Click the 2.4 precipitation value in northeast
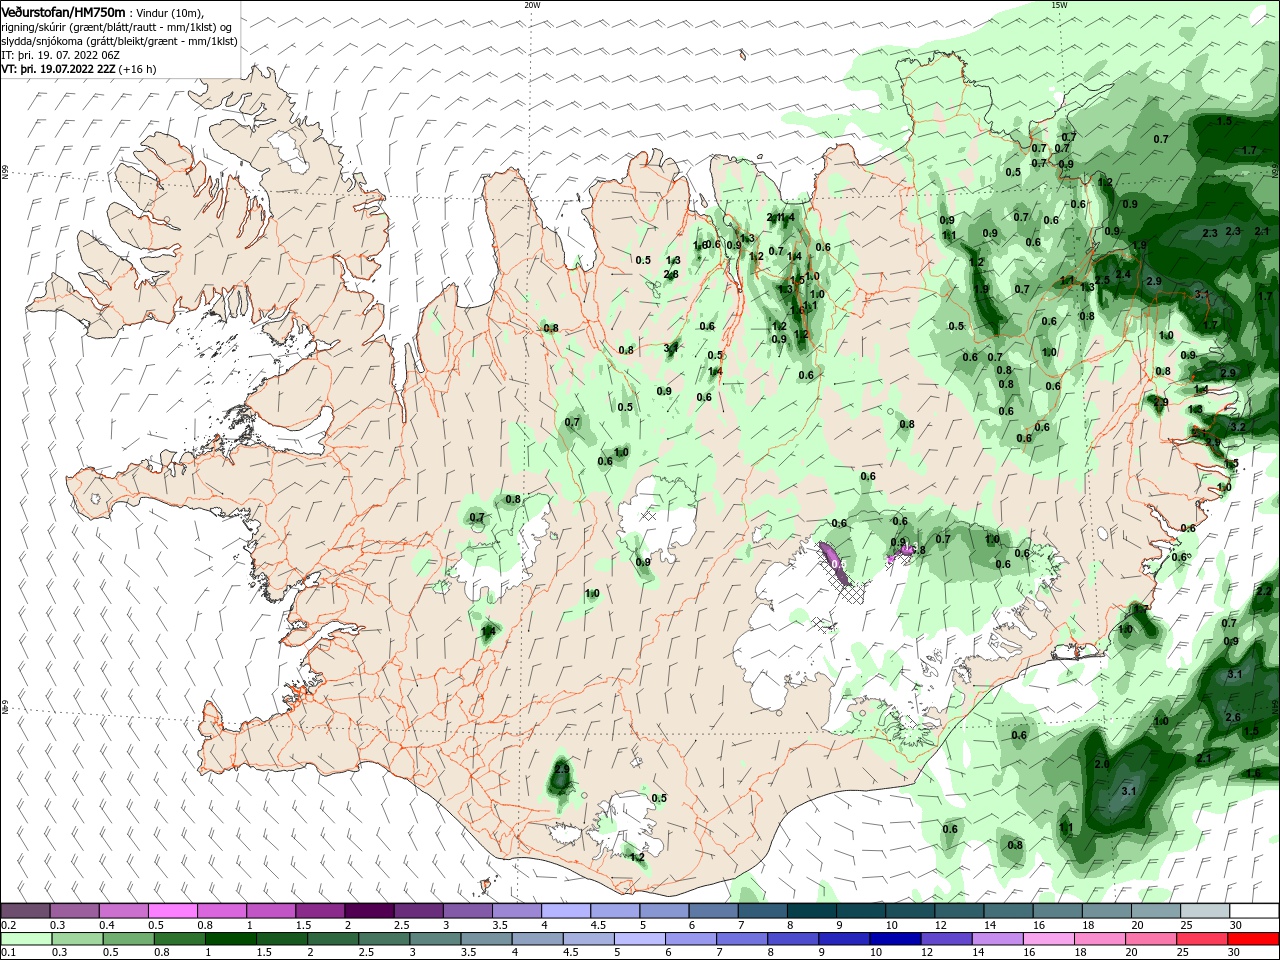 click(x=1123, y=275)
